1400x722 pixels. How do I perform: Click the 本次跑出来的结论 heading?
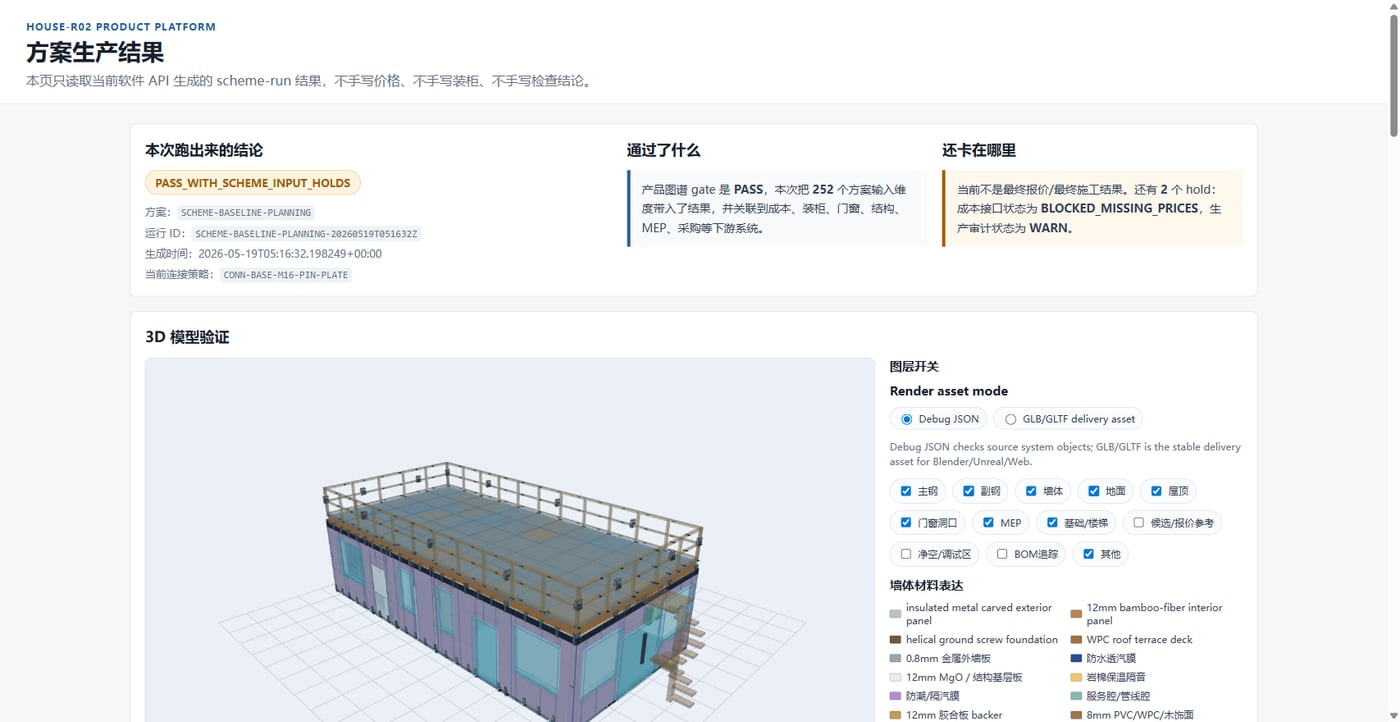click(204, 150)
